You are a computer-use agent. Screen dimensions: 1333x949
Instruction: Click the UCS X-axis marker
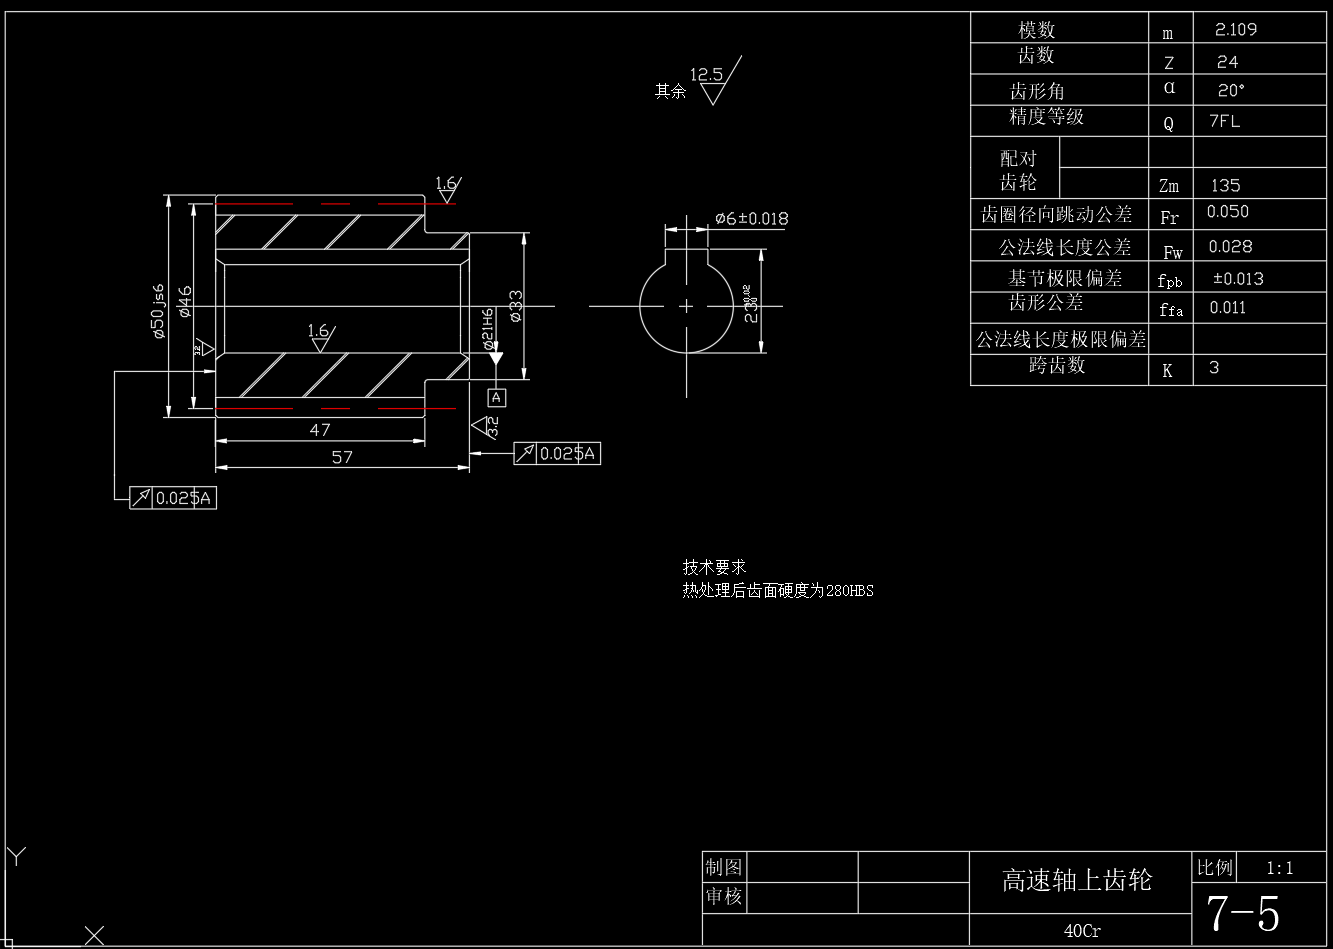(95, 935)
